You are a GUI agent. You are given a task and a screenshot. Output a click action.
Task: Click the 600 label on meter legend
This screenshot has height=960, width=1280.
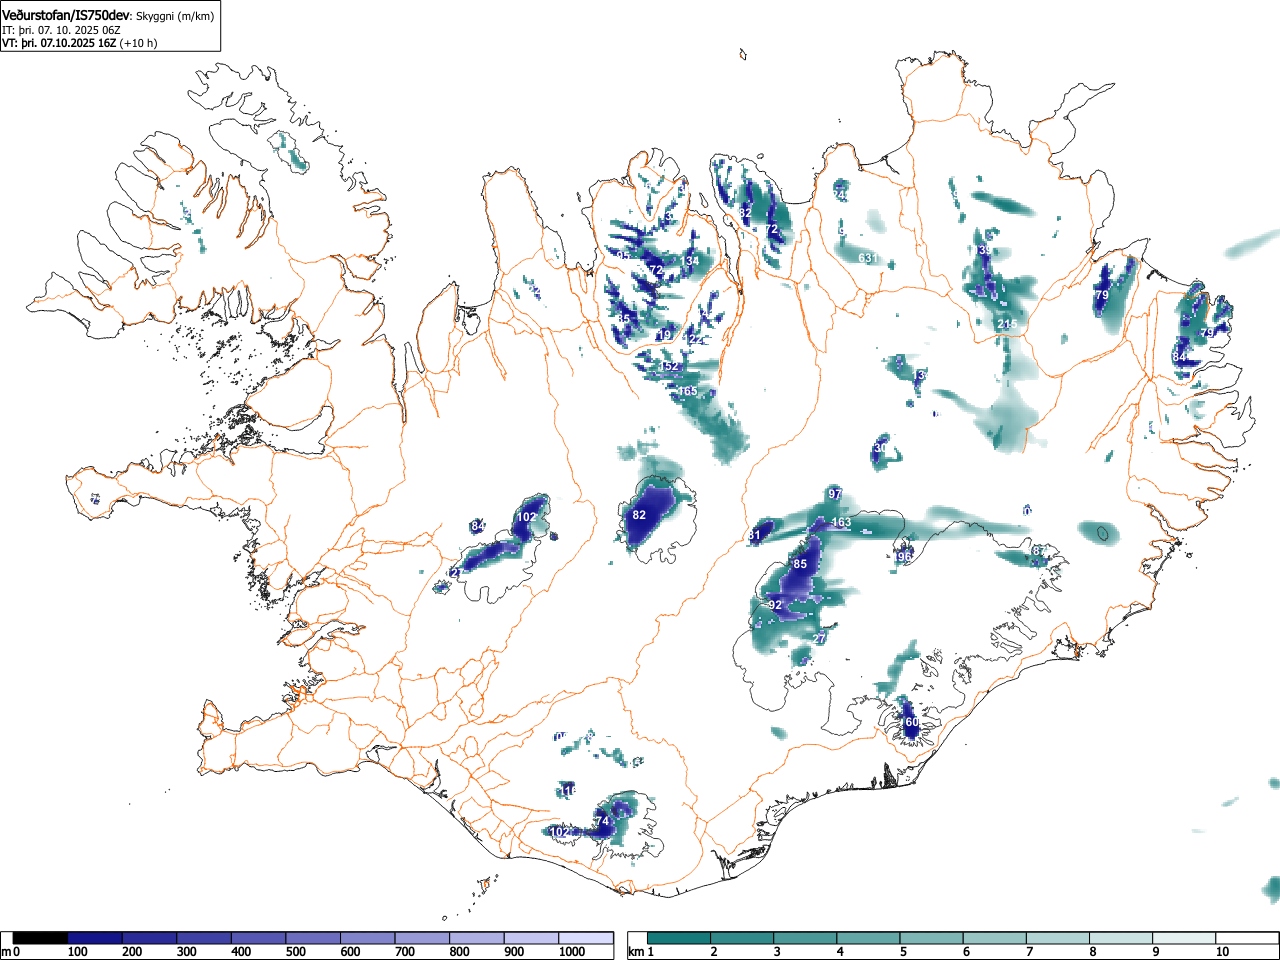click(350, 952)
